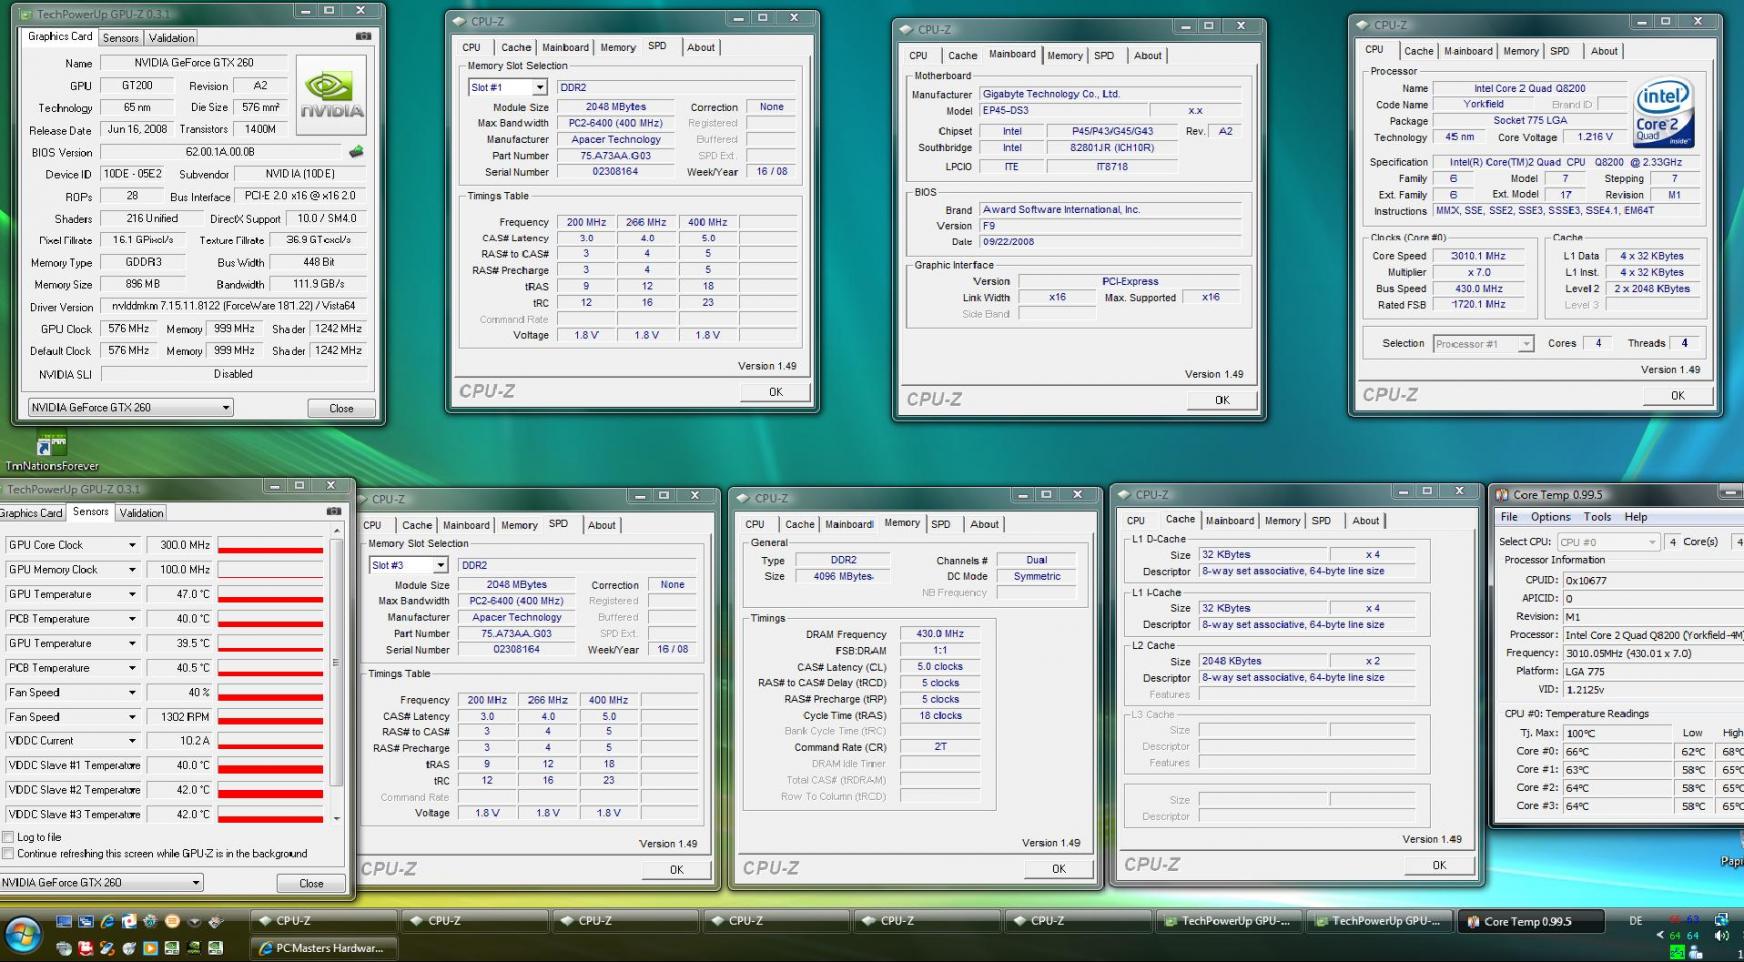Open GPU Temperature dropdown on the 47.0 °C row
Image resolution: width=1744 pixels, height=962 pixels.
pos(132,594)
